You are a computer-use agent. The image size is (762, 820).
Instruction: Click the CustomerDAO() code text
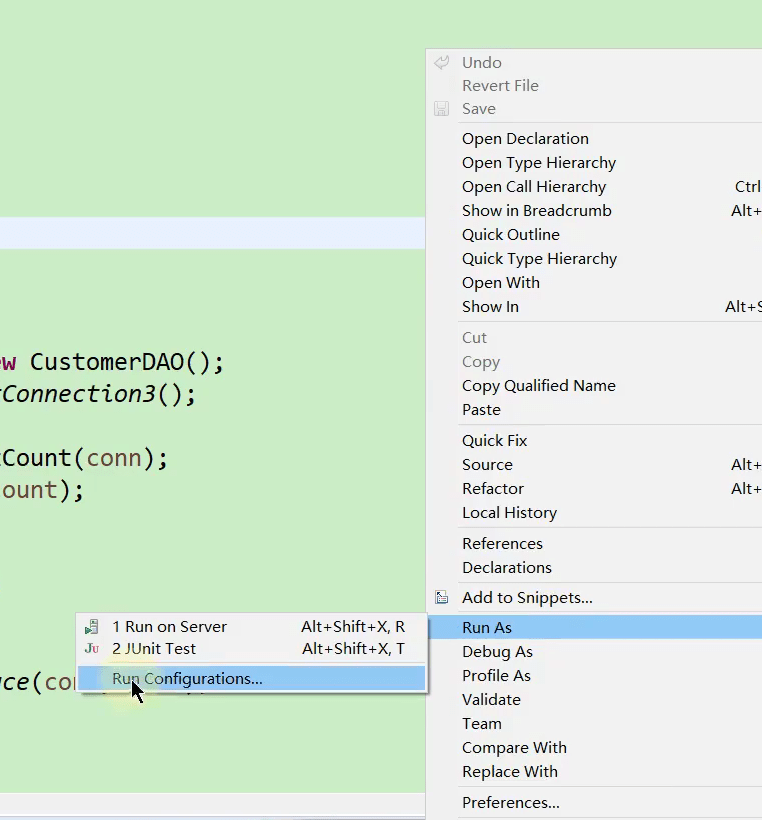pos(127,362)
